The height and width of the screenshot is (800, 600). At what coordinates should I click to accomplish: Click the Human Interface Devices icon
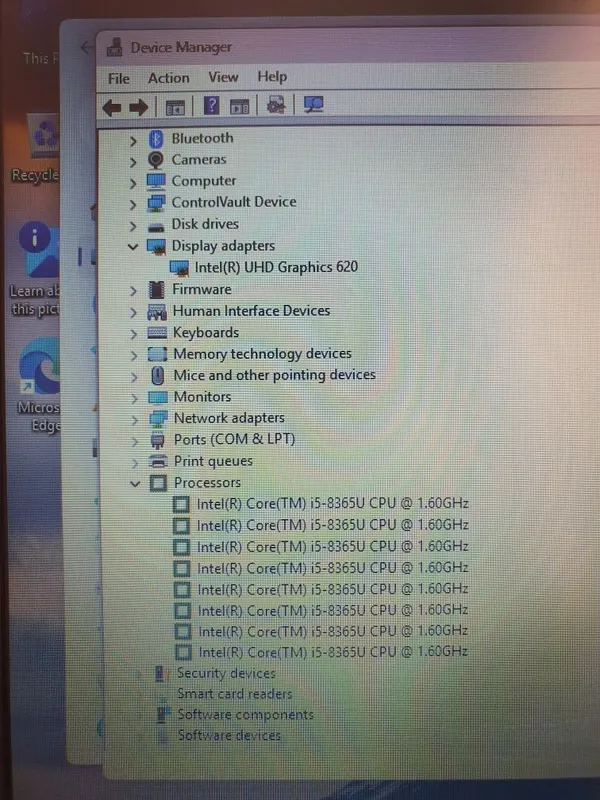[157, 312]
